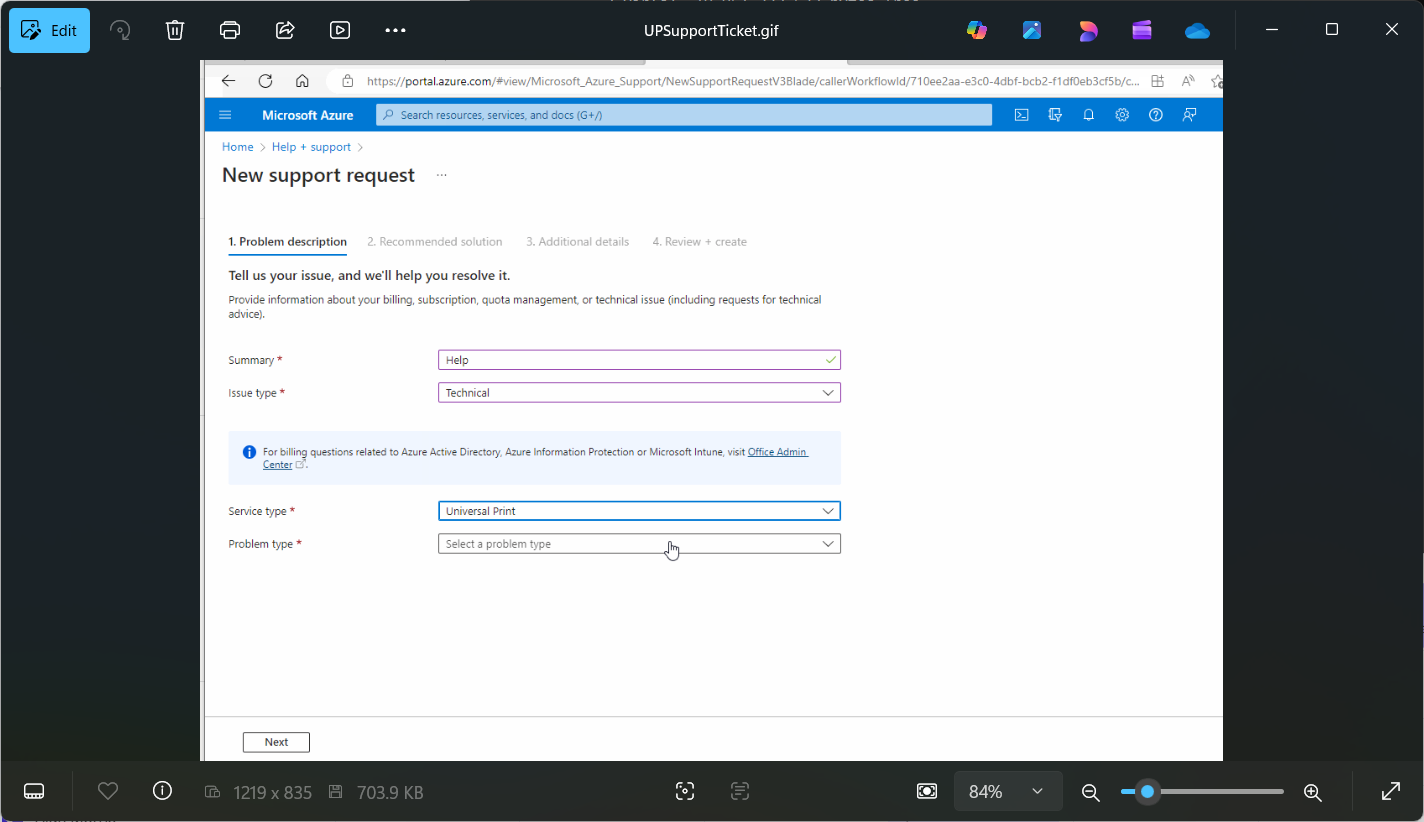Viewport: 1424px width, 822px height.
Task: Open the ellipsis next to New support request
Action: 441,175
